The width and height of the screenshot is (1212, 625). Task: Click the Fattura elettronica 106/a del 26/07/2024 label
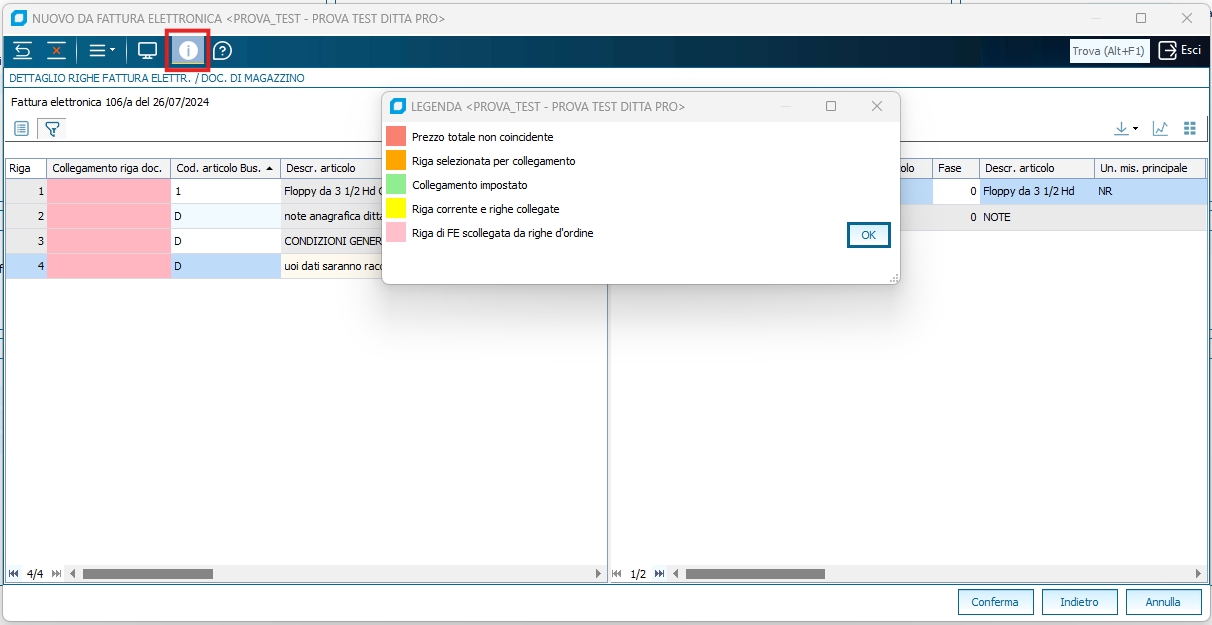pyautogui.click(x=110, y=102)
